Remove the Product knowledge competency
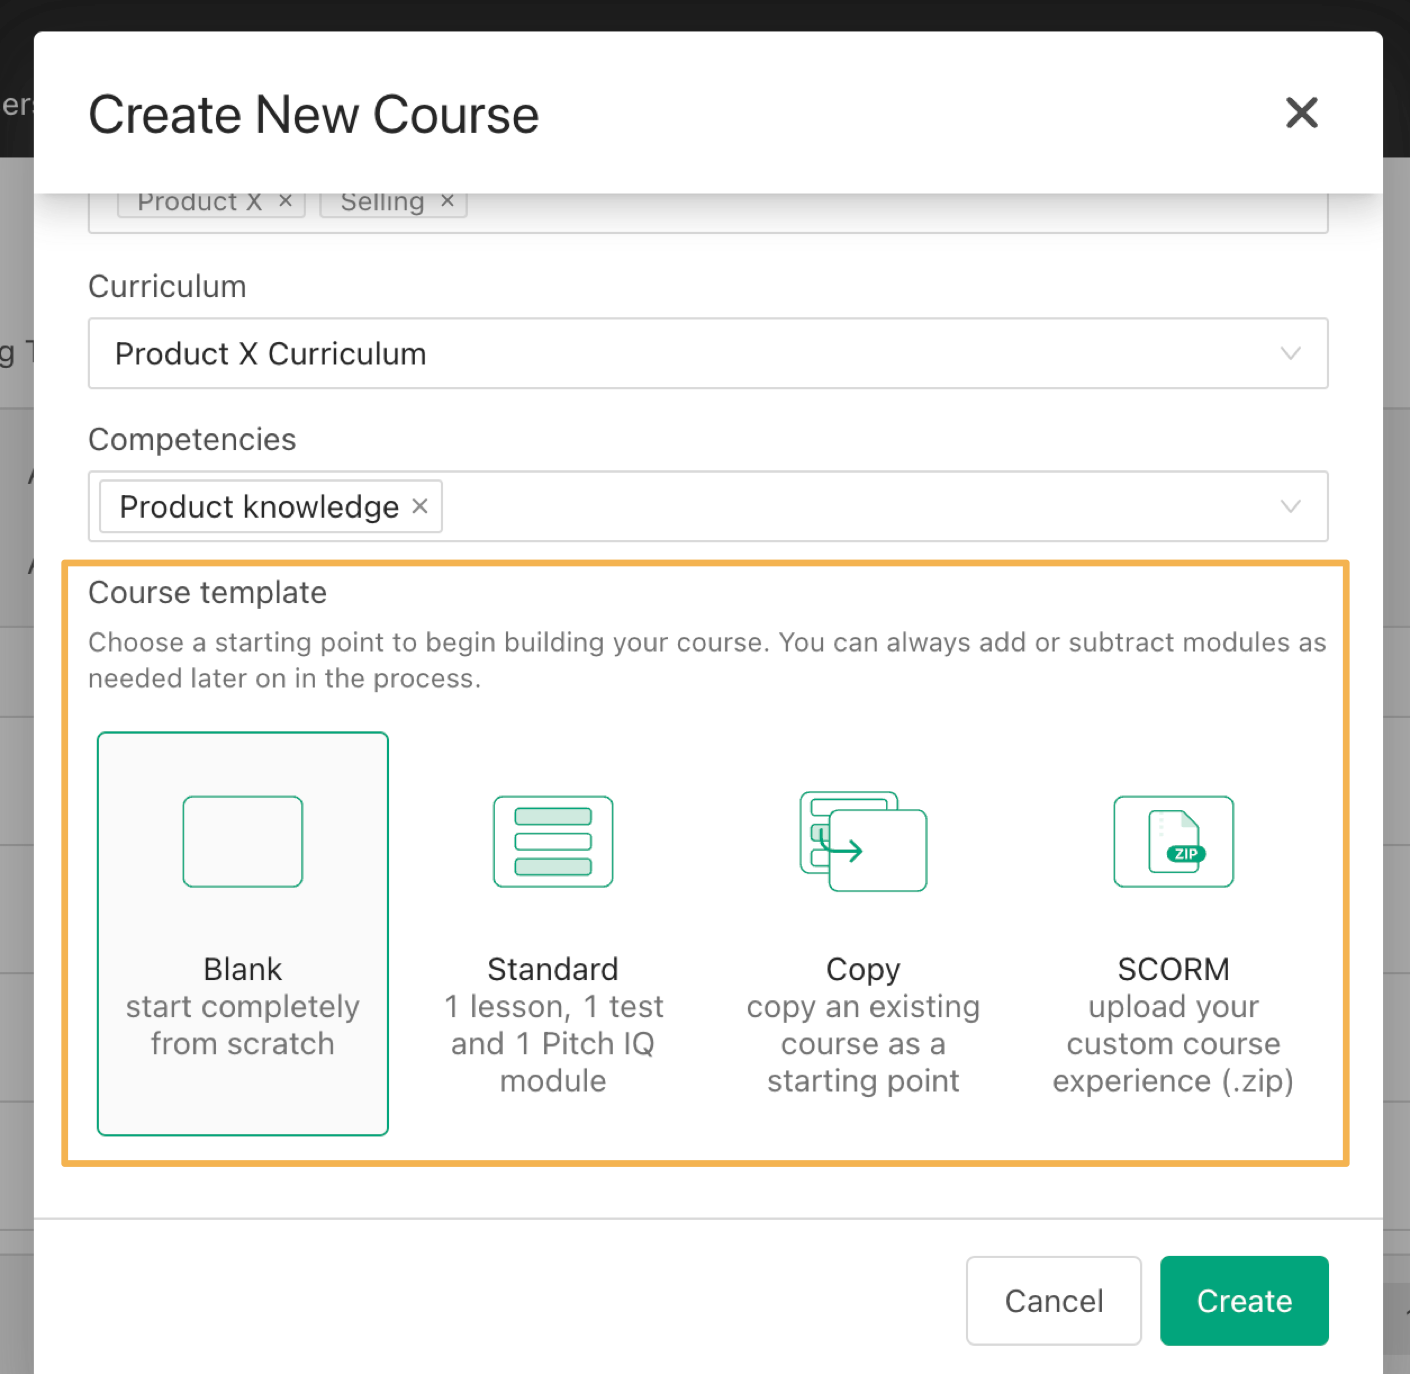 [x=420, y=506]
